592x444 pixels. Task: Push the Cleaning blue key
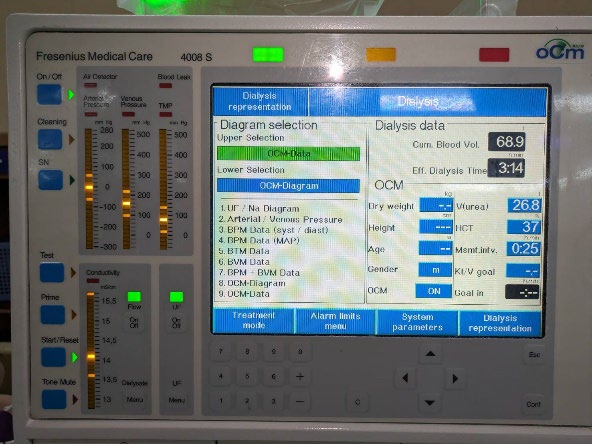point(50,139)
